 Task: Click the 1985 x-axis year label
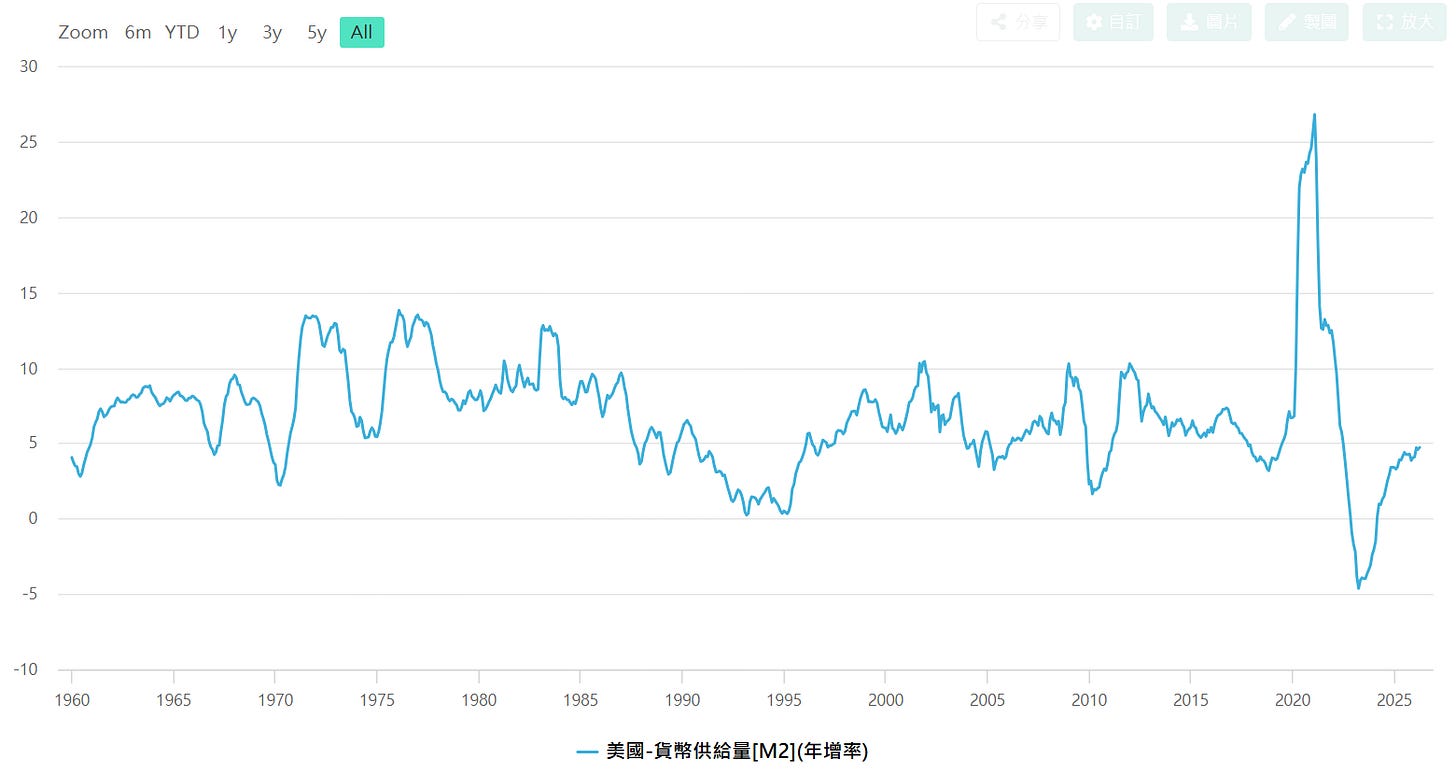pyautogui.click(x=580, y=700)
